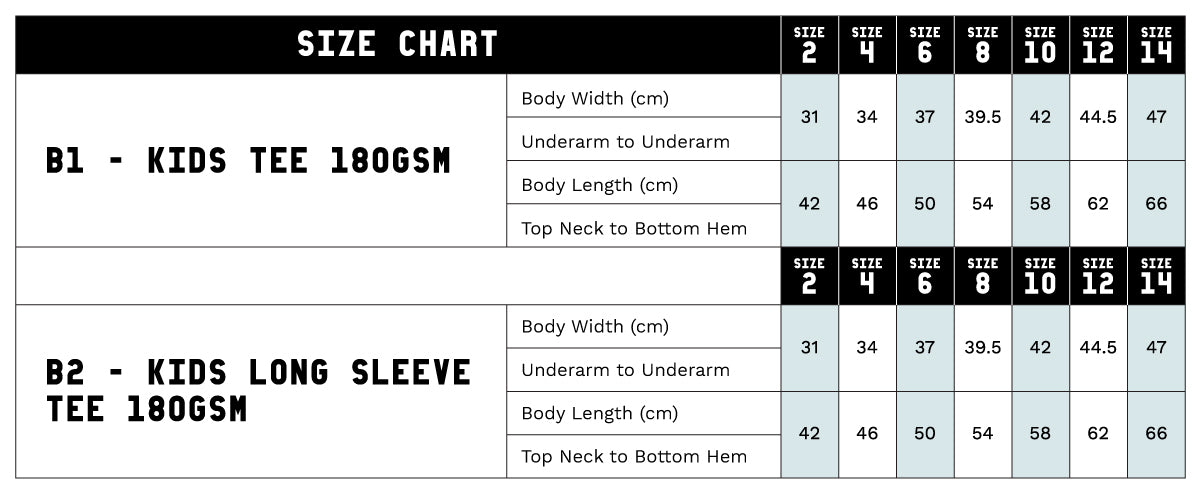The height and width of the screenshot is (493, 1200).
Task: Select Size 10 in the B2 header row
Action: (1040, 275)
